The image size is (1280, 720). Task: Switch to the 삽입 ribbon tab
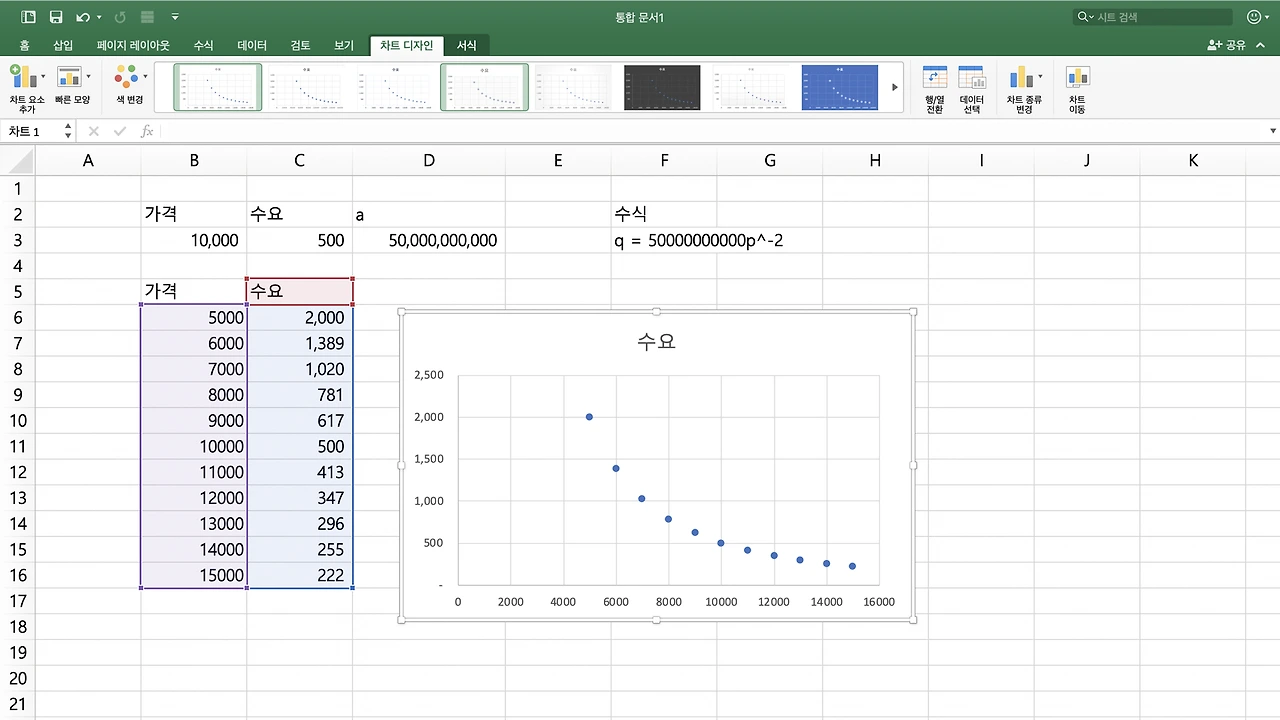(x=63, y=45)
